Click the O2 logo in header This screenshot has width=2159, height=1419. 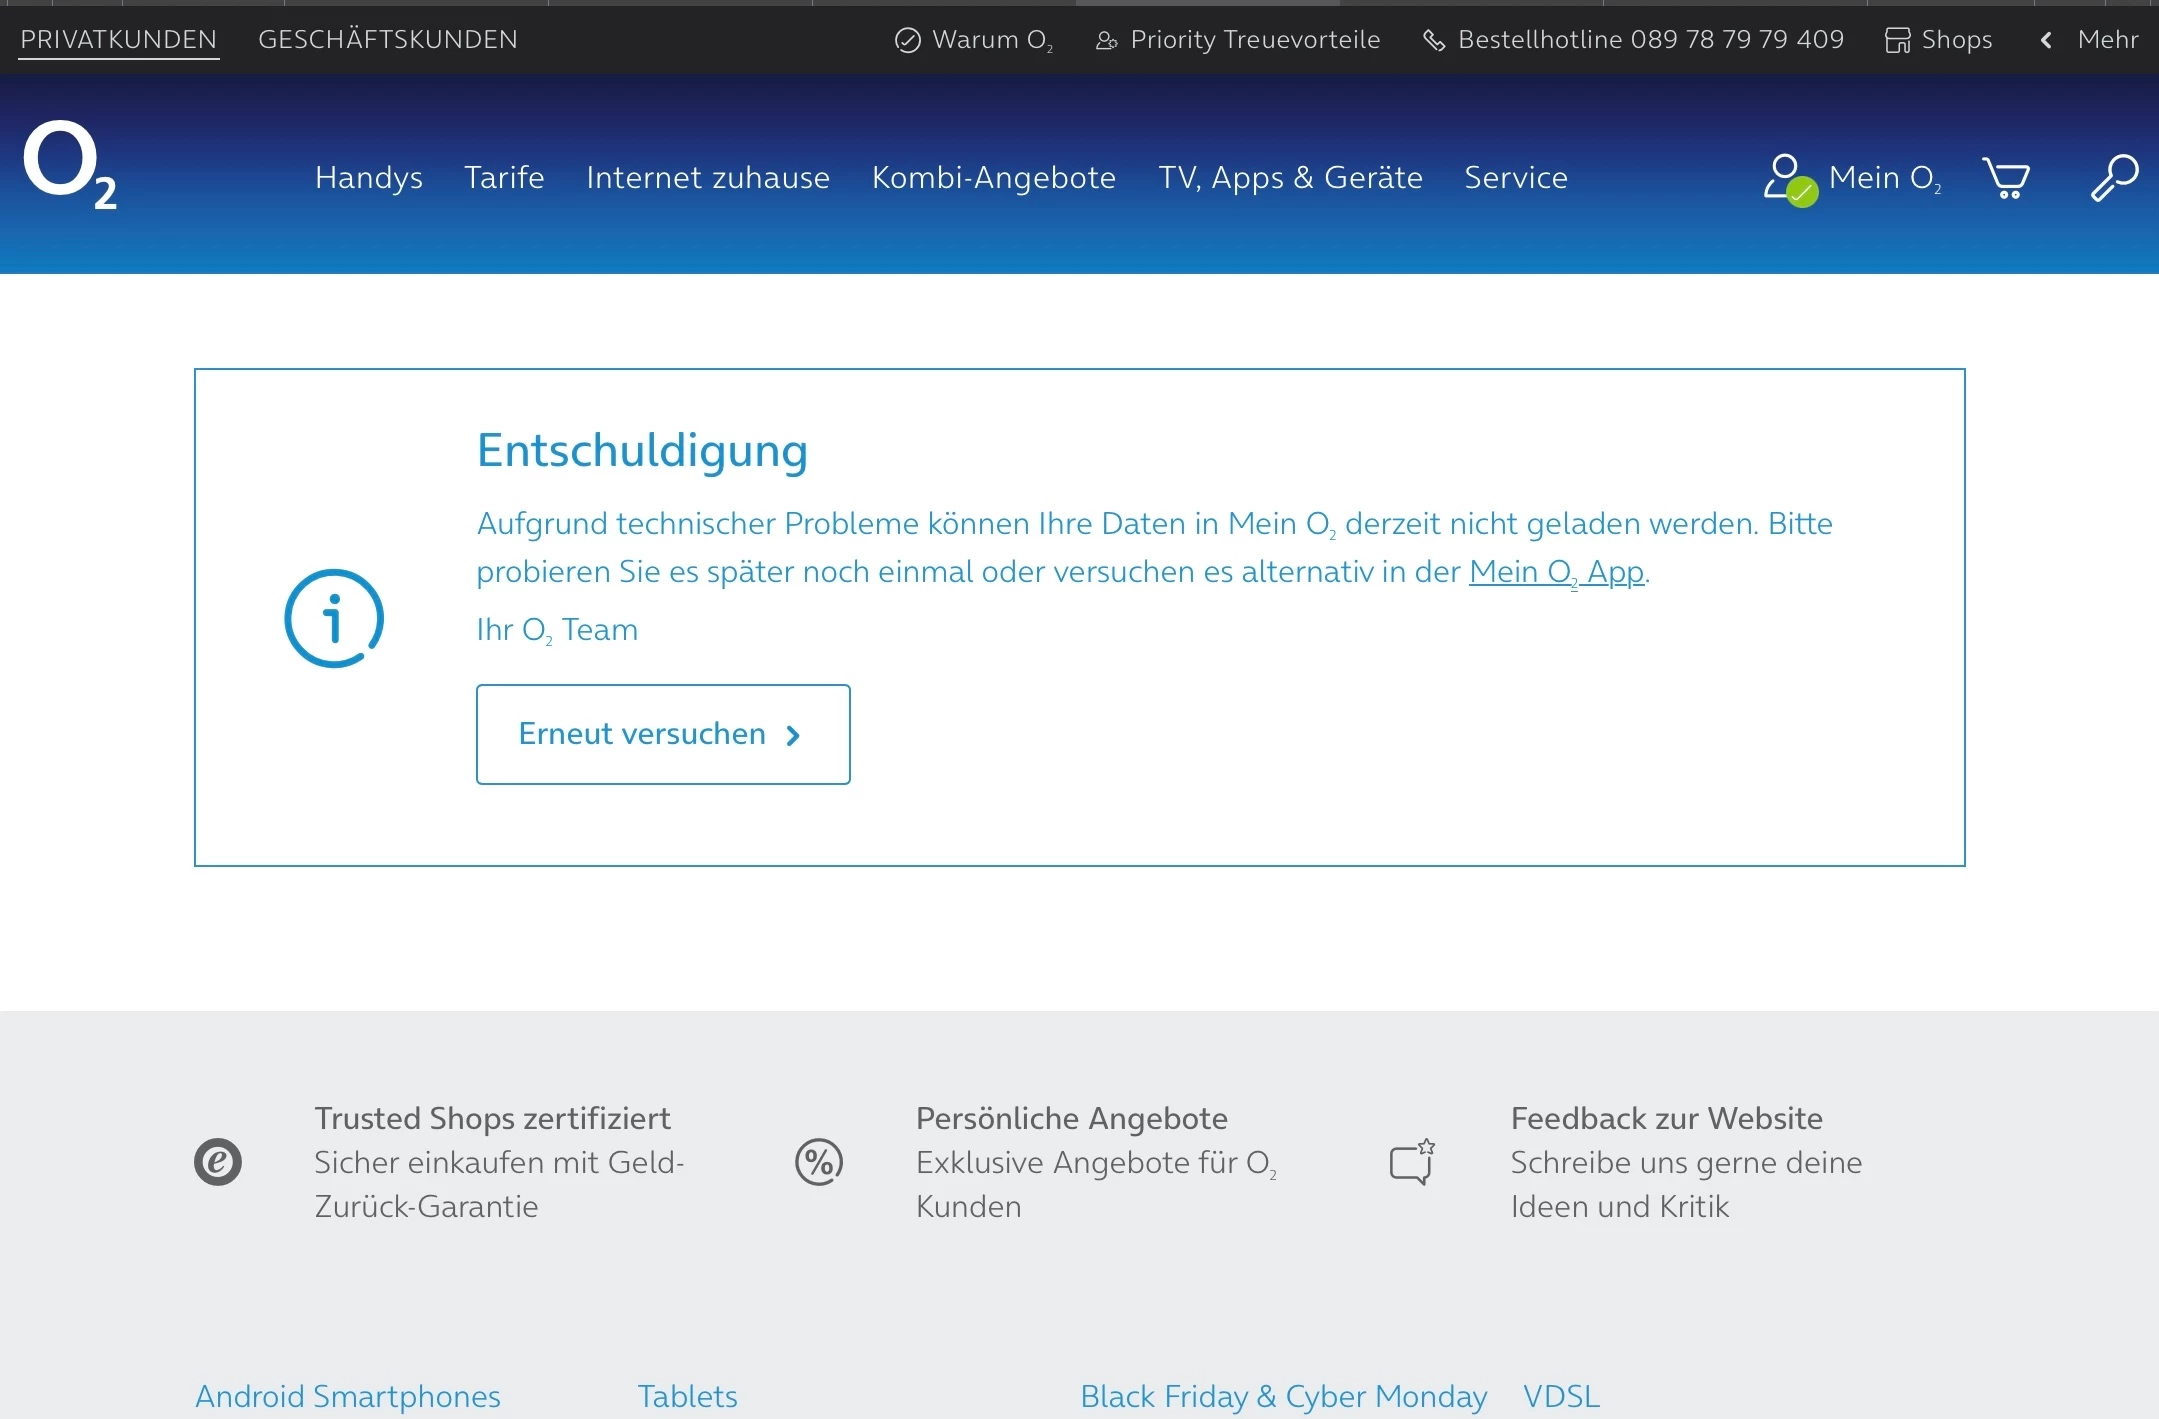coord(70,165)
